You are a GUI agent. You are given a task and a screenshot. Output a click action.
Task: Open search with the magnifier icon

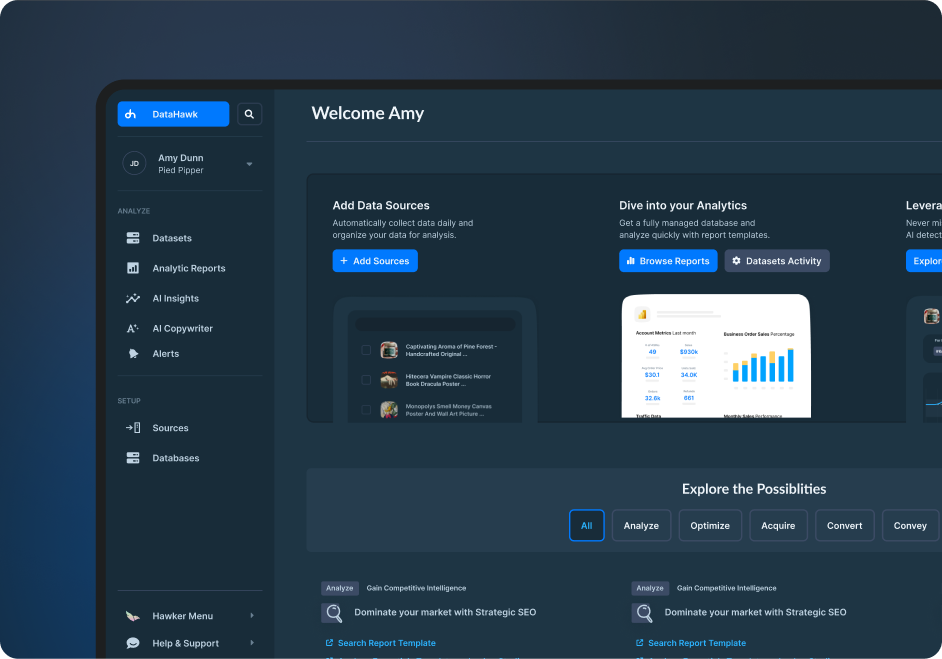pos(249,114)
